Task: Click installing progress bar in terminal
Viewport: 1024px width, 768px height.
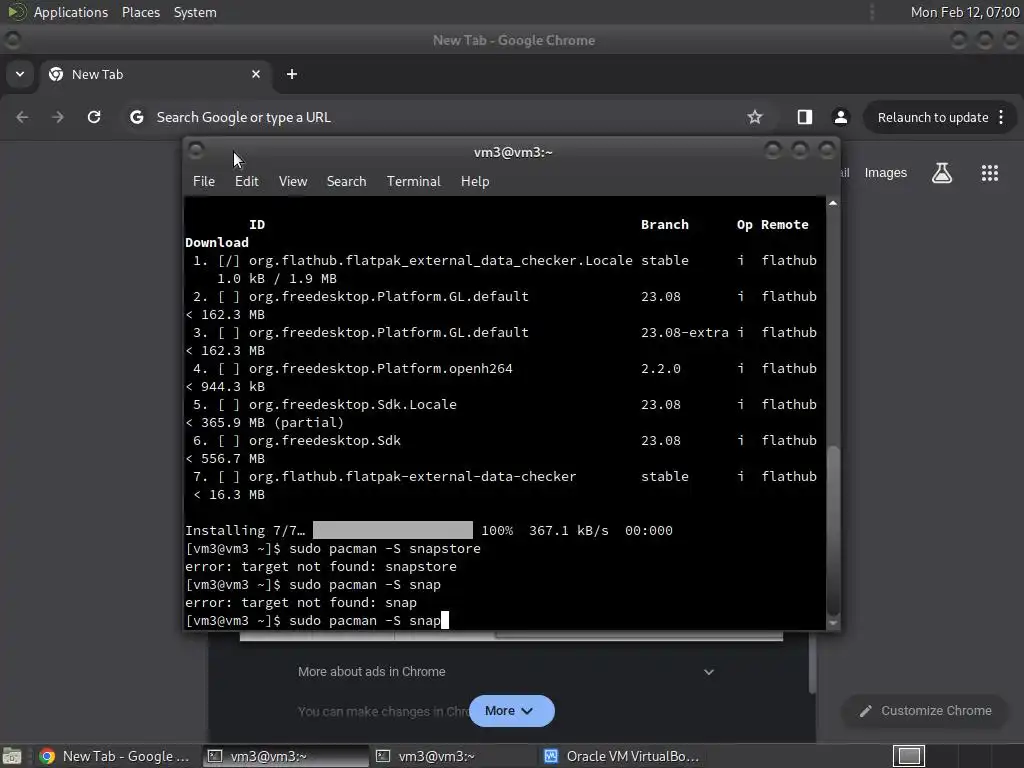Action: (392, 530)
